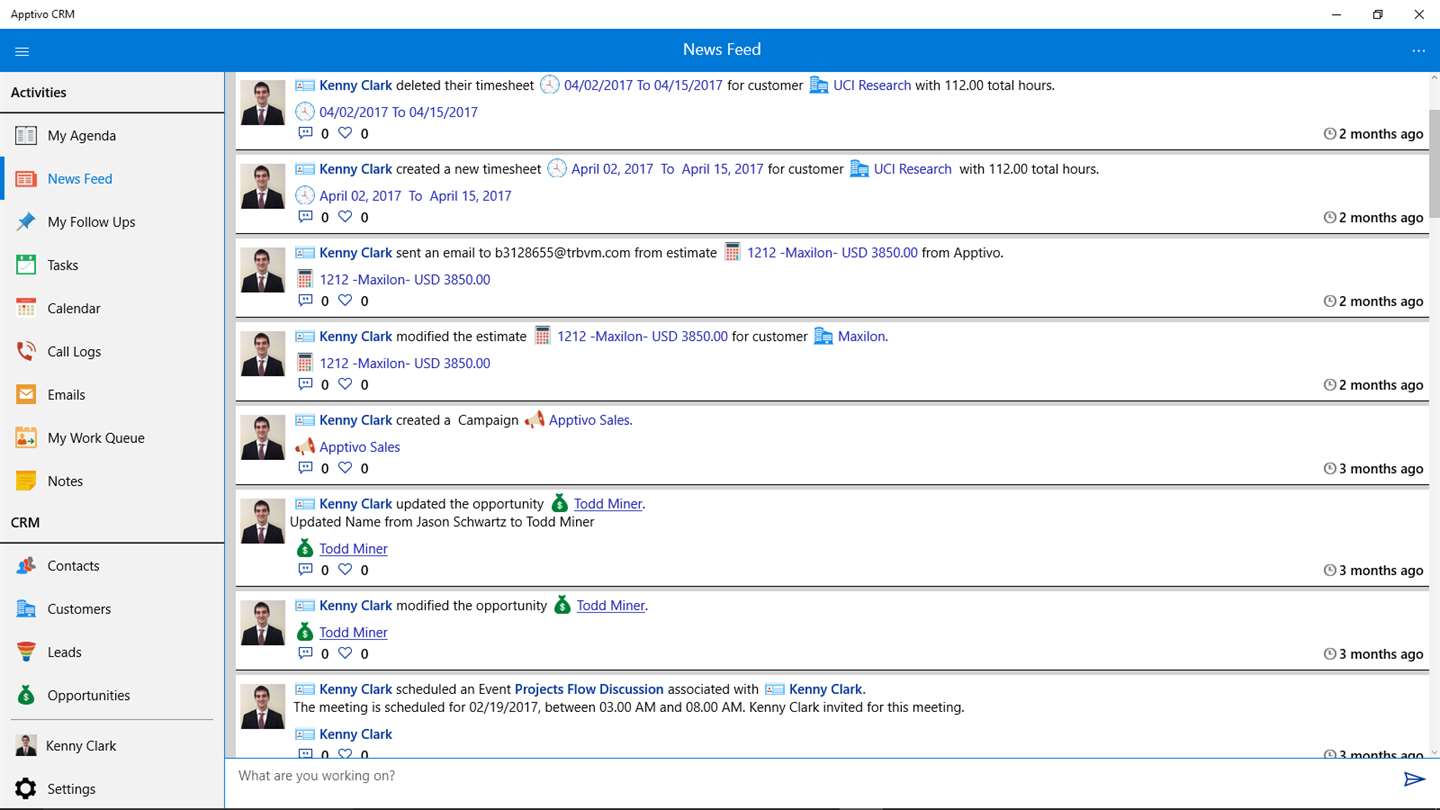Click the Calendar icon in sidebar
The height and width of the screenshot is (810, 1440).
pos(26,308)
